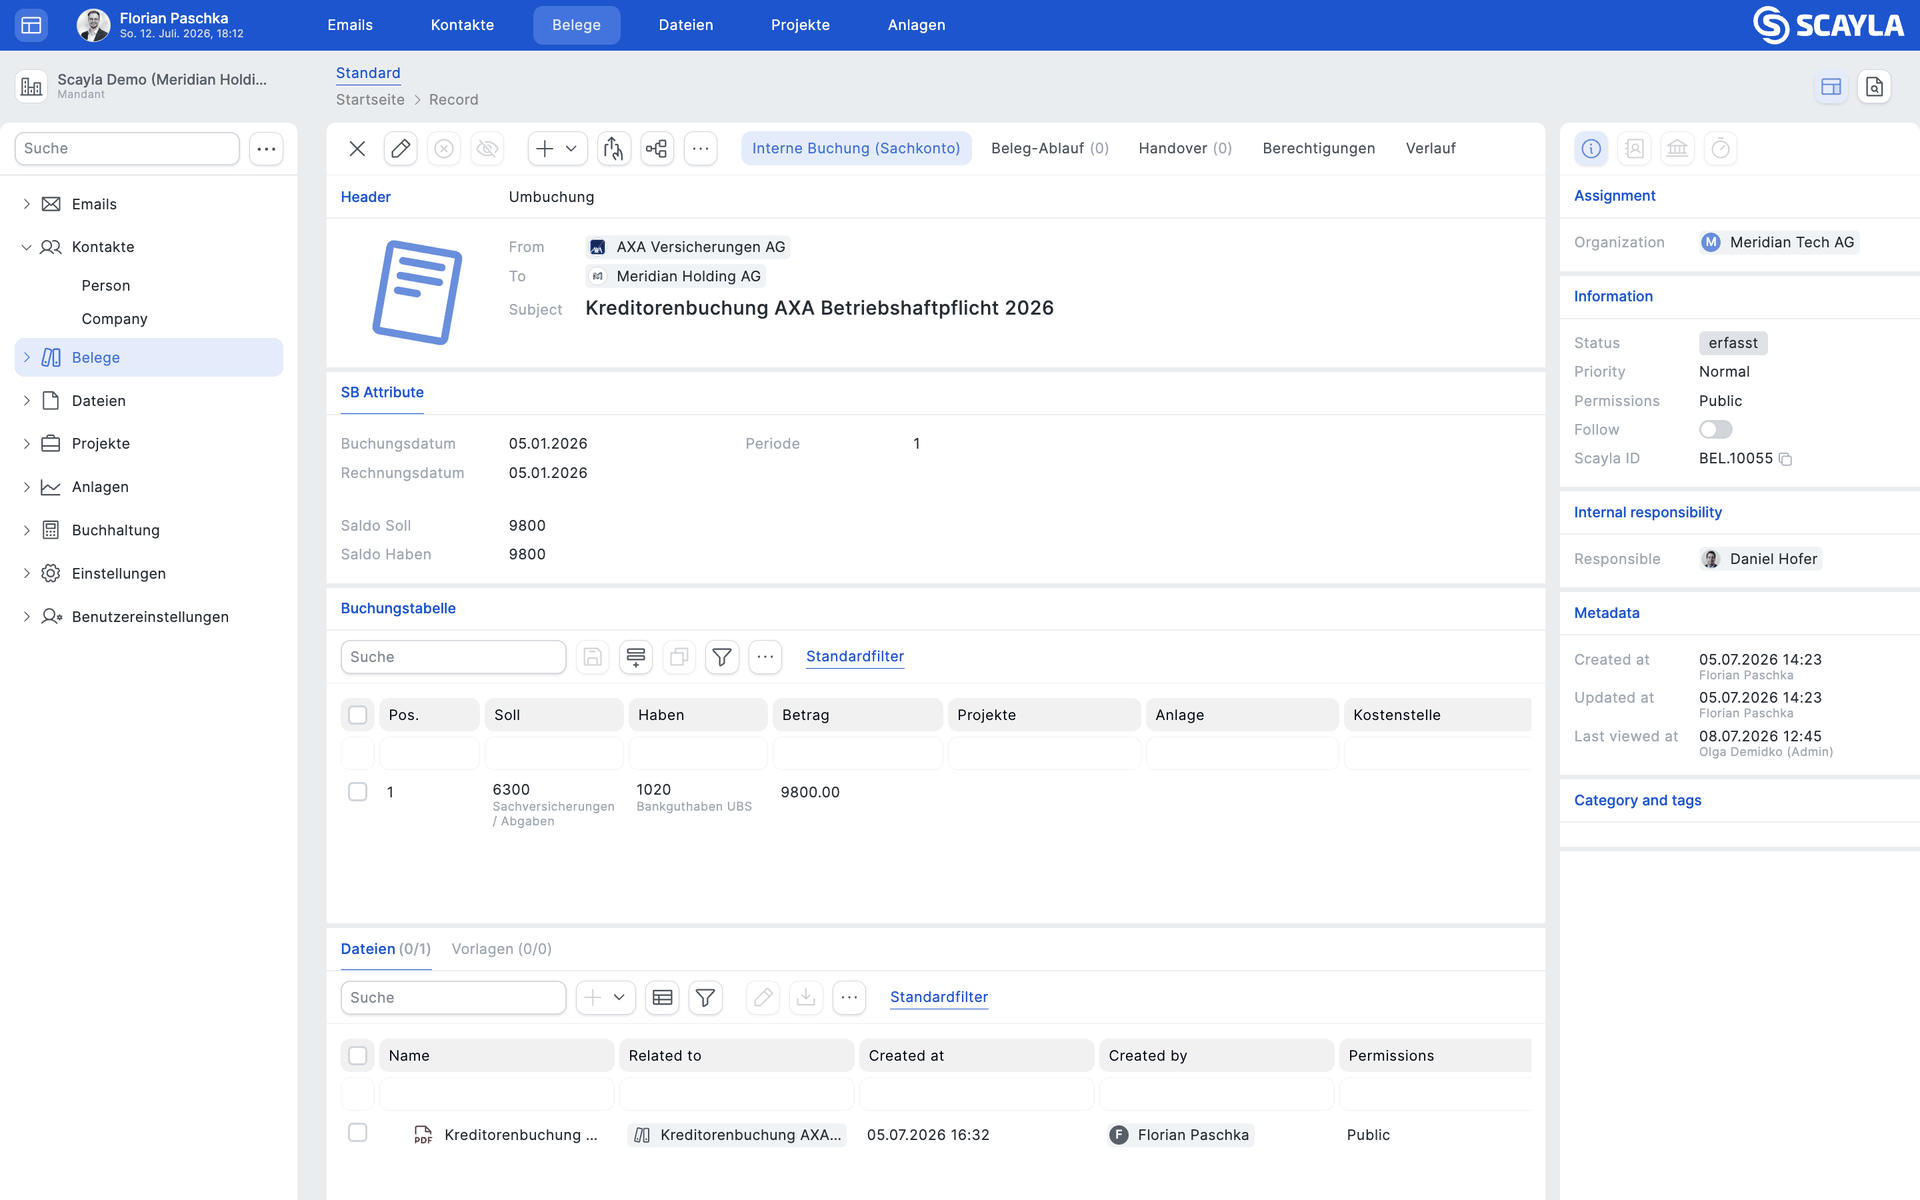Viewport: 1920px width, 1200px height.
Task: Expand the Einstellungen tree node chevron
Action: coord(27,574)
